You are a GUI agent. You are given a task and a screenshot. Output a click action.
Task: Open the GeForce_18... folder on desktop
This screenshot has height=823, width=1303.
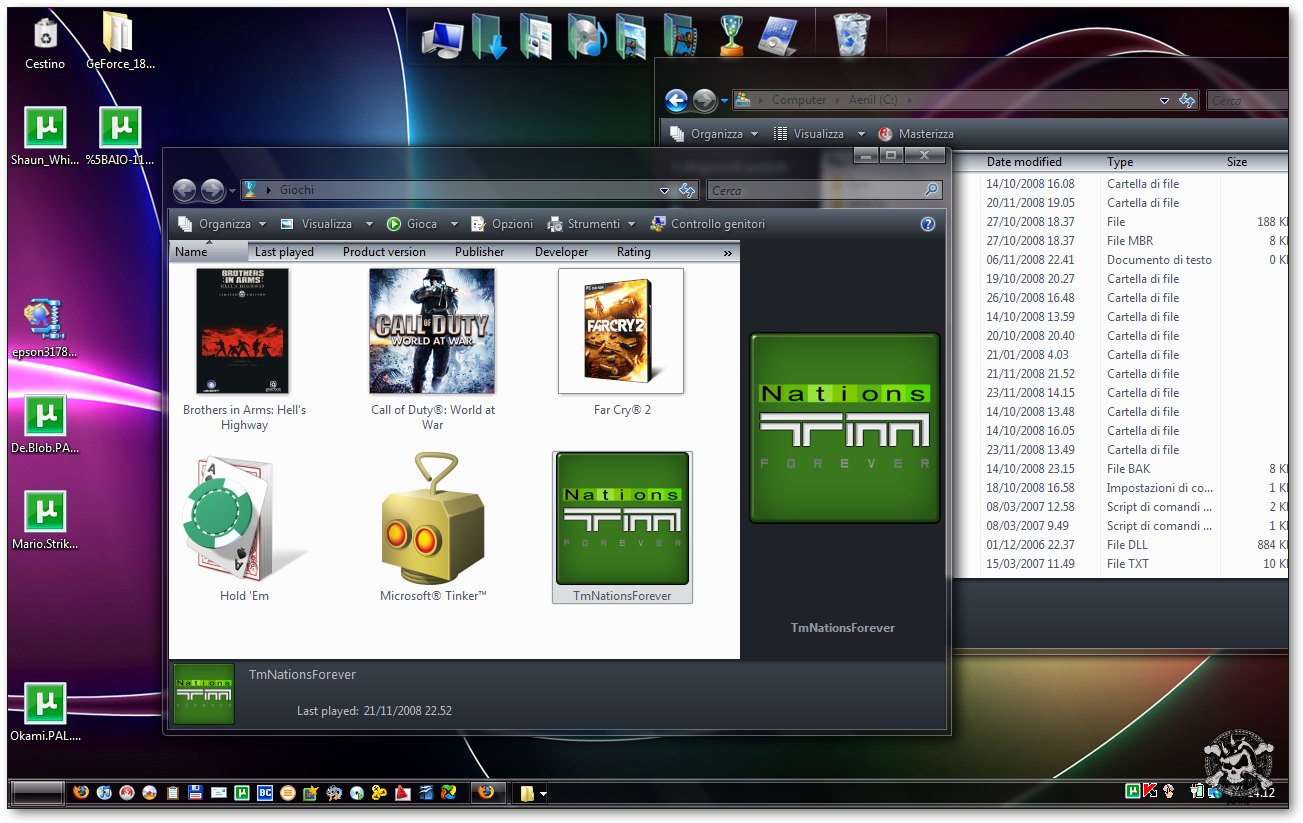(x=120, y=42)
